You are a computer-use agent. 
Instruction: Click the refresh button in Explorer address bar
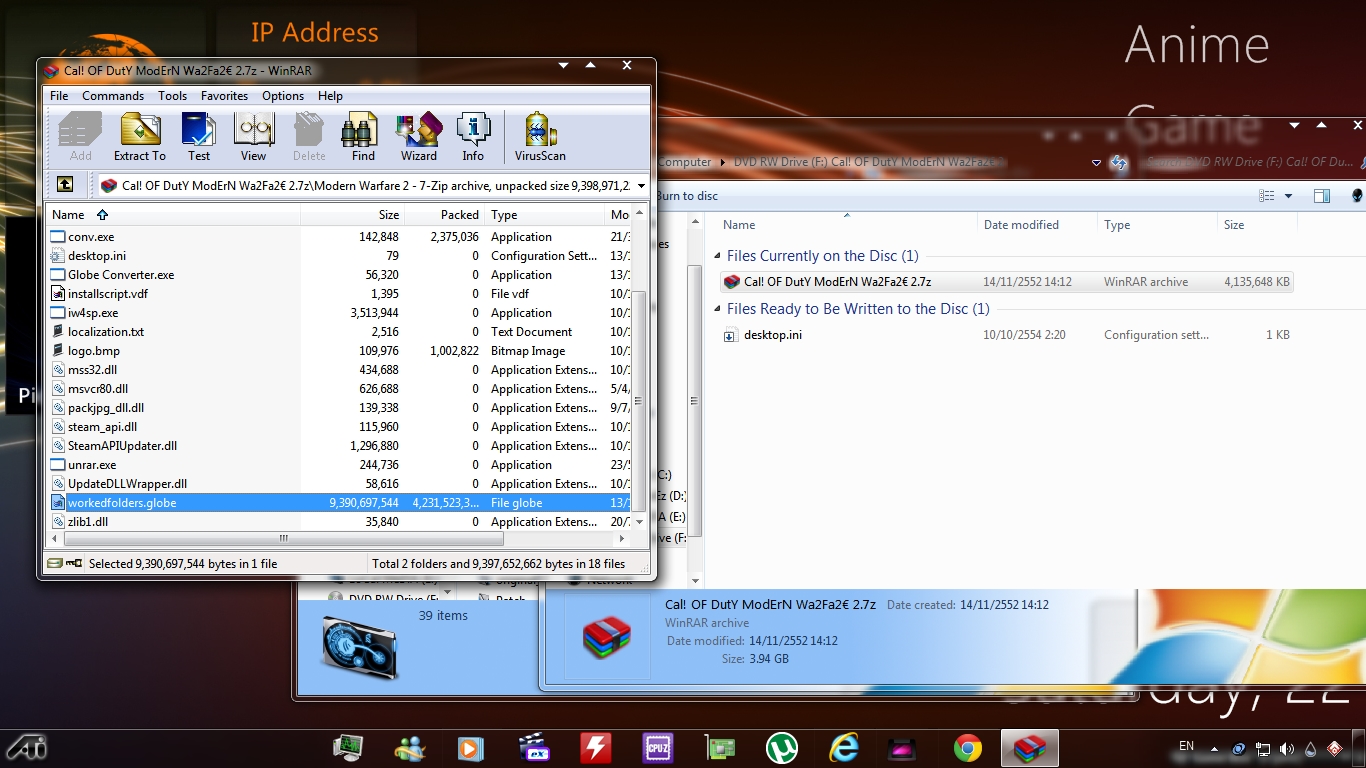[1118, 162]
